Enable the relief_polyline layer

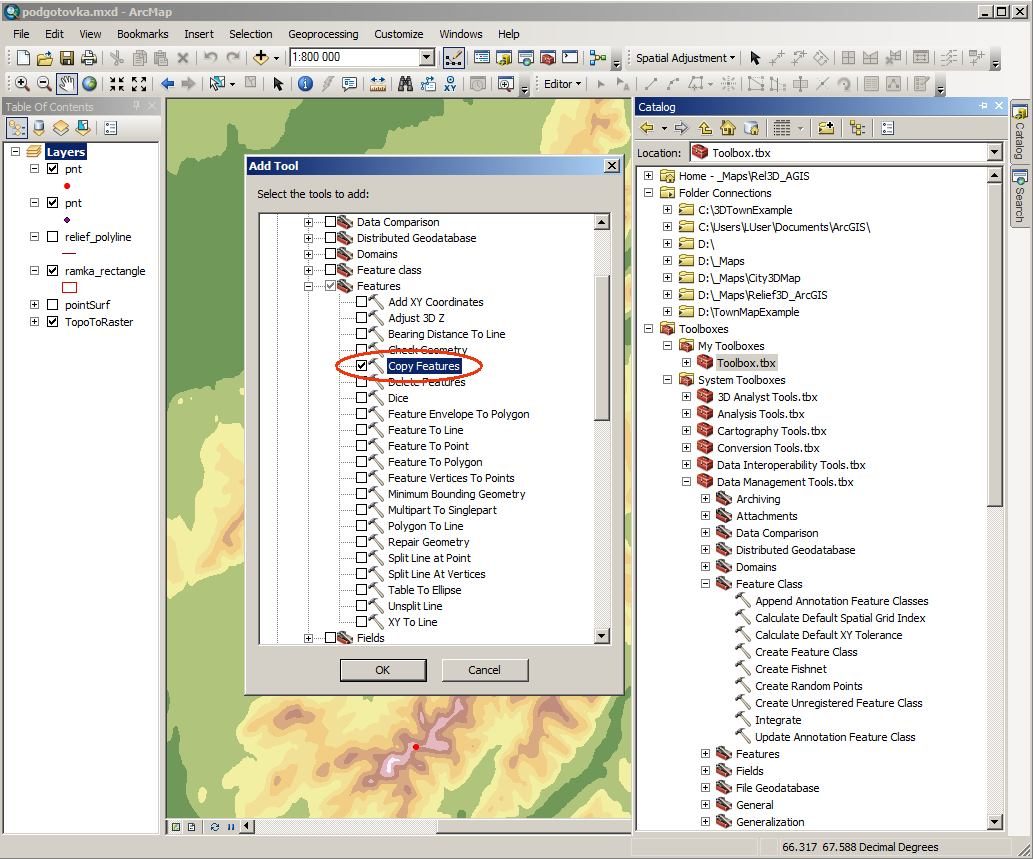53,236
